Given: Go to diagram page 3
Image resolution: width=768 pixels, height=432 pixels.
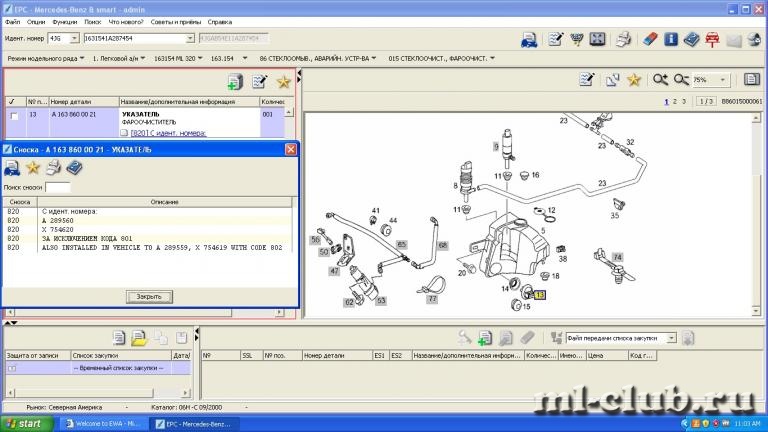Looking at the screenshot, I should (684, 101).
